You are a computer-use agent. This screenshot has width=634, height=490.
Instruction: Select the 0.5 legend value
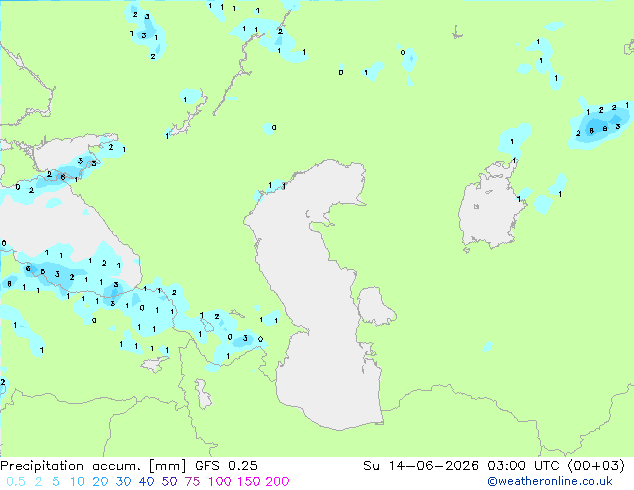[x=16, y=482]
